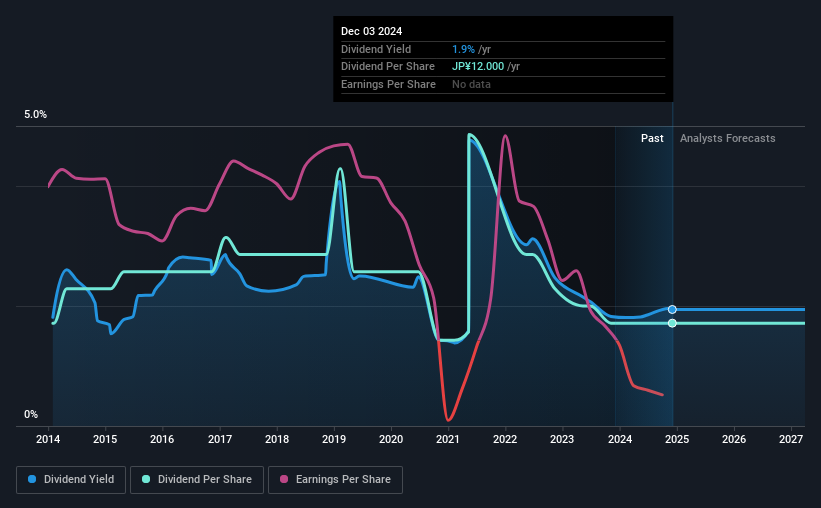
Task: Toggle the Dividend Per Share legend button
Action: tap(197, 480)
